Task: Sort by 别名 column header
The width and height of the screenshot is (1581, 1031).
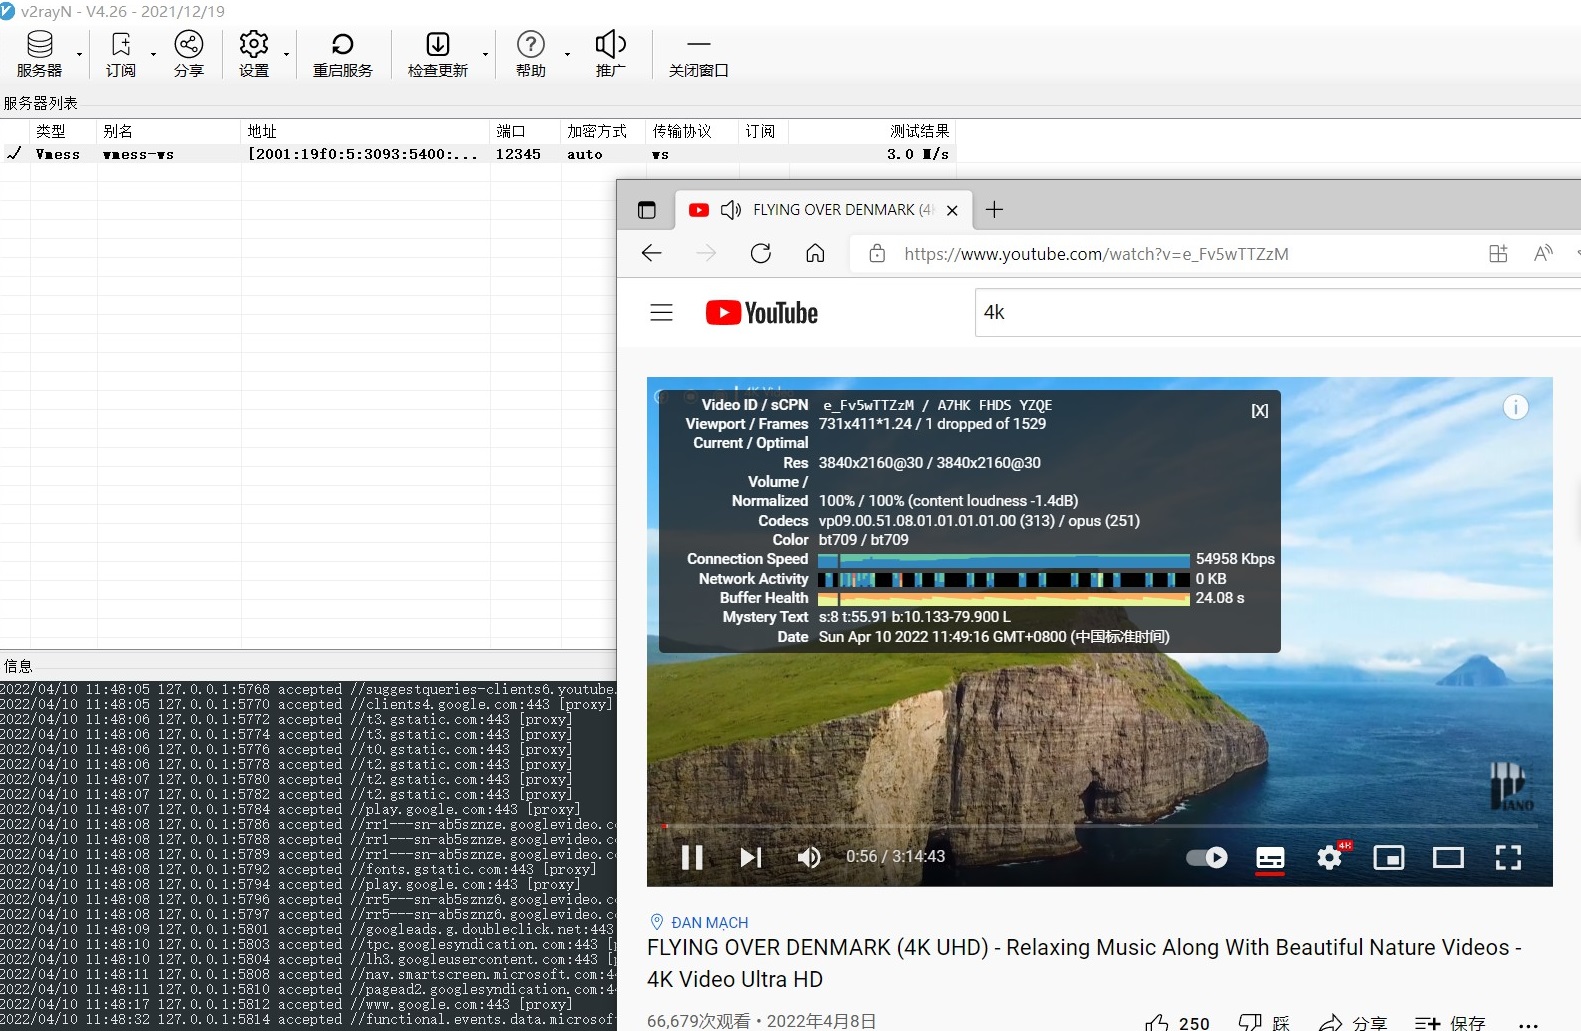Action: [x=169, y=131]
